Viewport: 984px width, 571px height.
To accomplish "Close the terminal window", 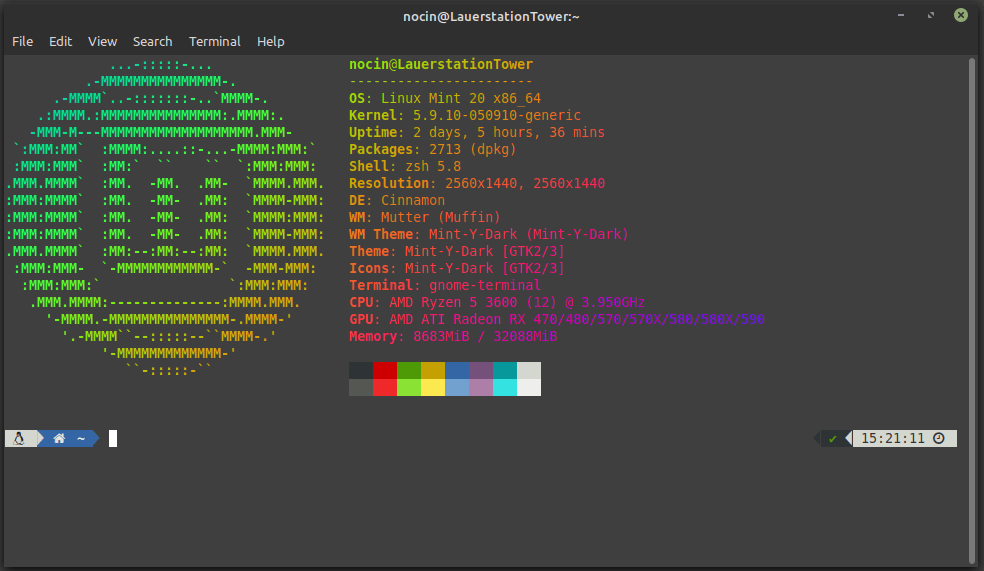I will pyautogui.click(x=961, y=15).
